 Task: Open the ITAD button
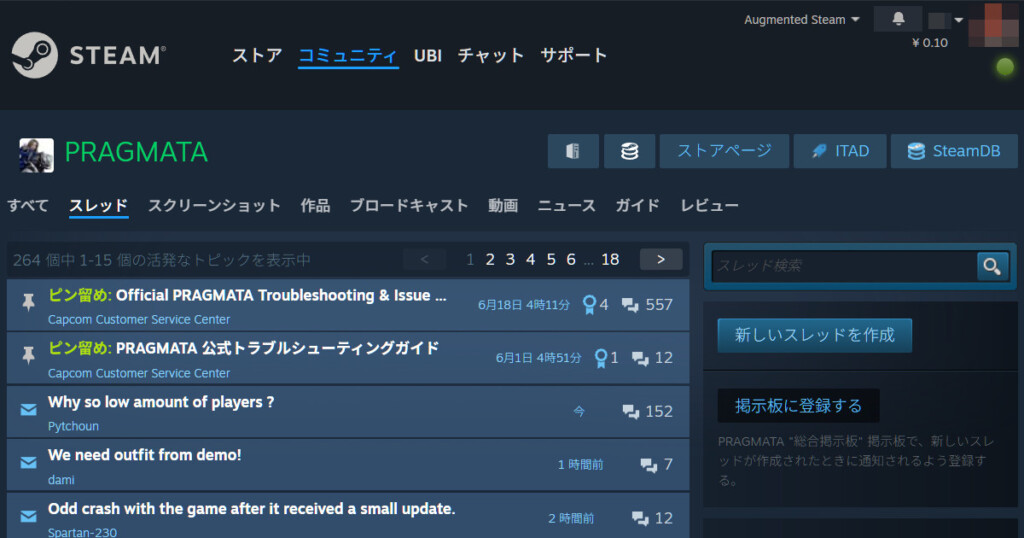[x=840, y=151]
